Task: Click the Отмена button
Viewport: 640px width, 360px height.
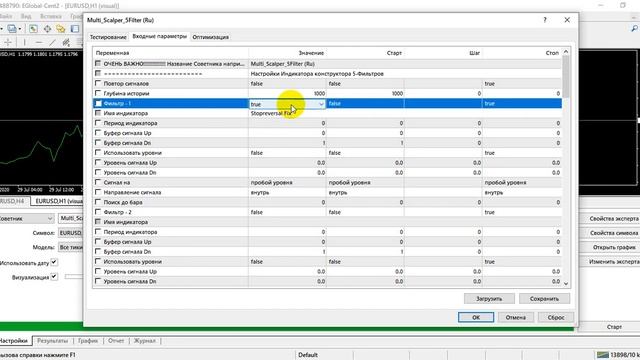Action: coord(516,317)
